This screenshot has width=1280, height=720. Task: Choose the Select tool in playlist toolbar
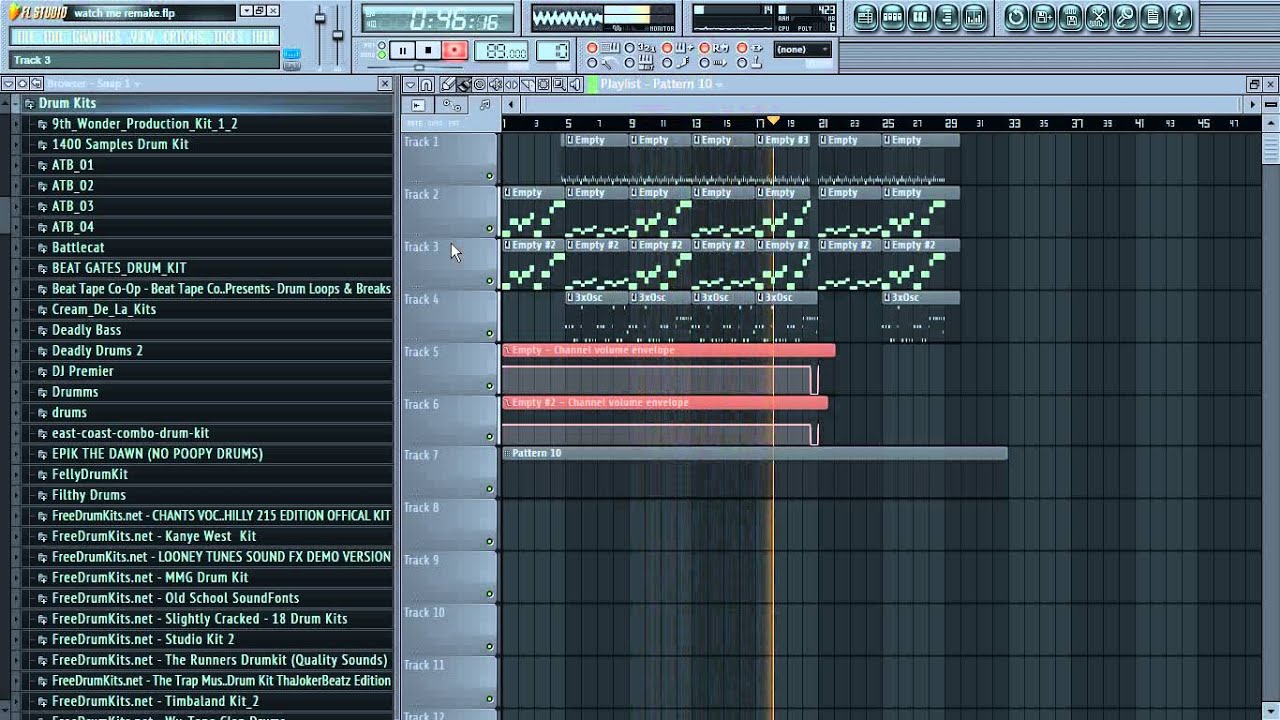click(543, 84)
